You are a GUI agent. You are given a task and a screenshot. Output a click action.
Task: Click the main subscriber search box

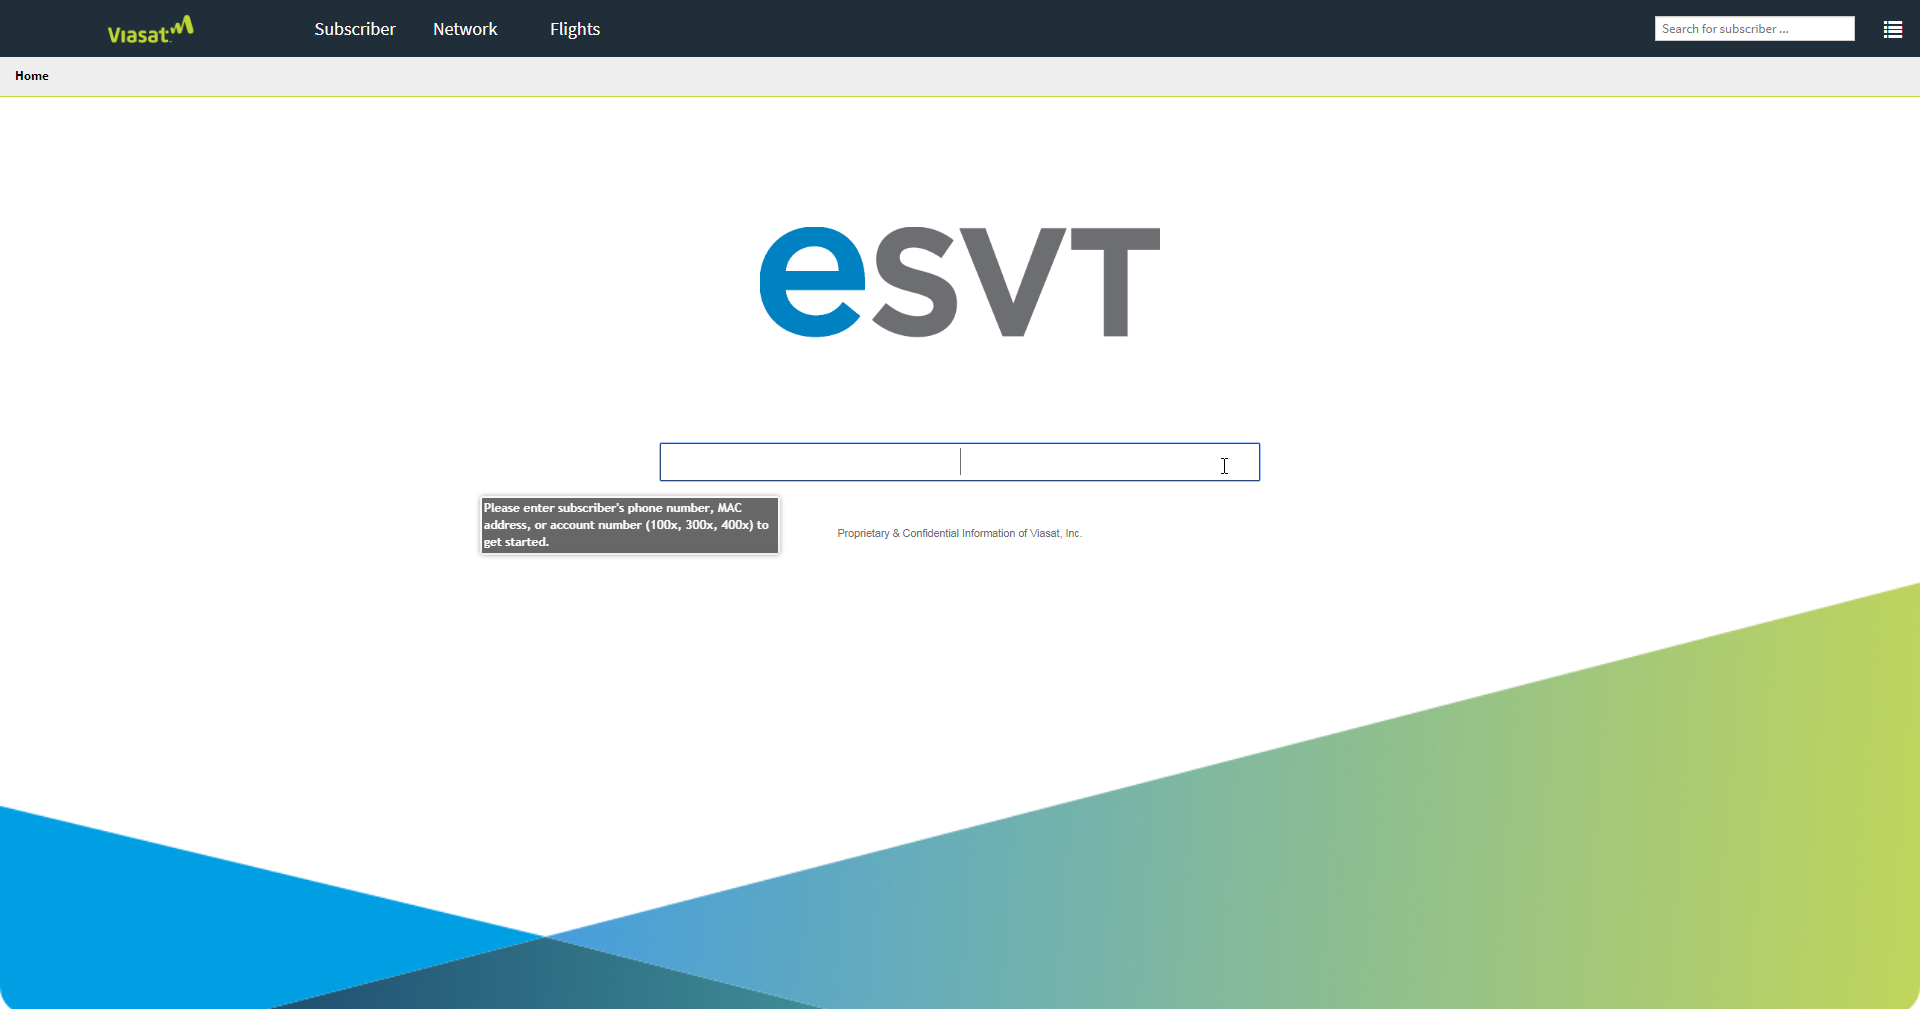point(960,462)
